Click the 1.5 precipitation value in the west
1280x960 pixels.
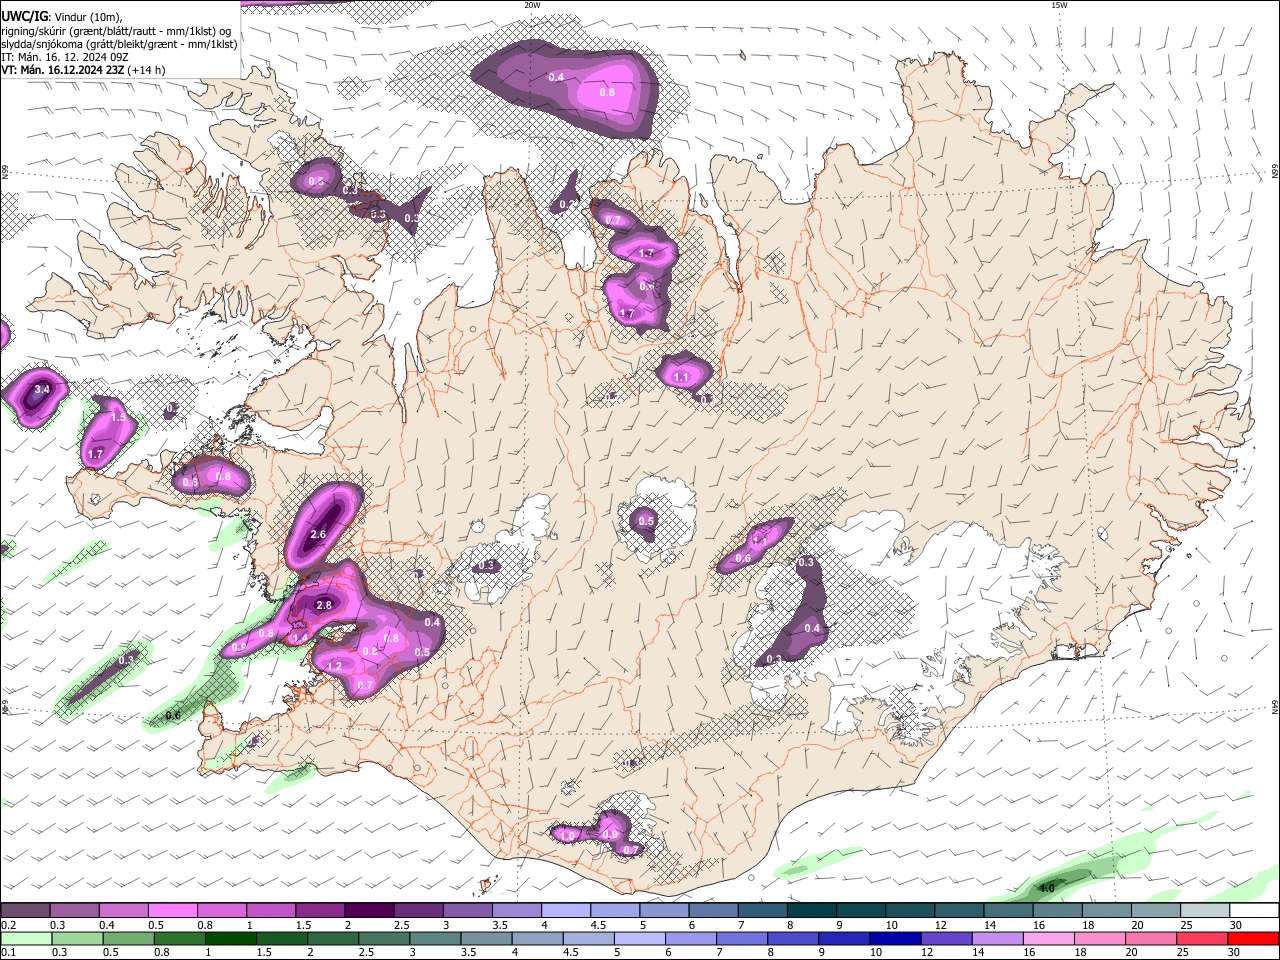tap(118, 418)
